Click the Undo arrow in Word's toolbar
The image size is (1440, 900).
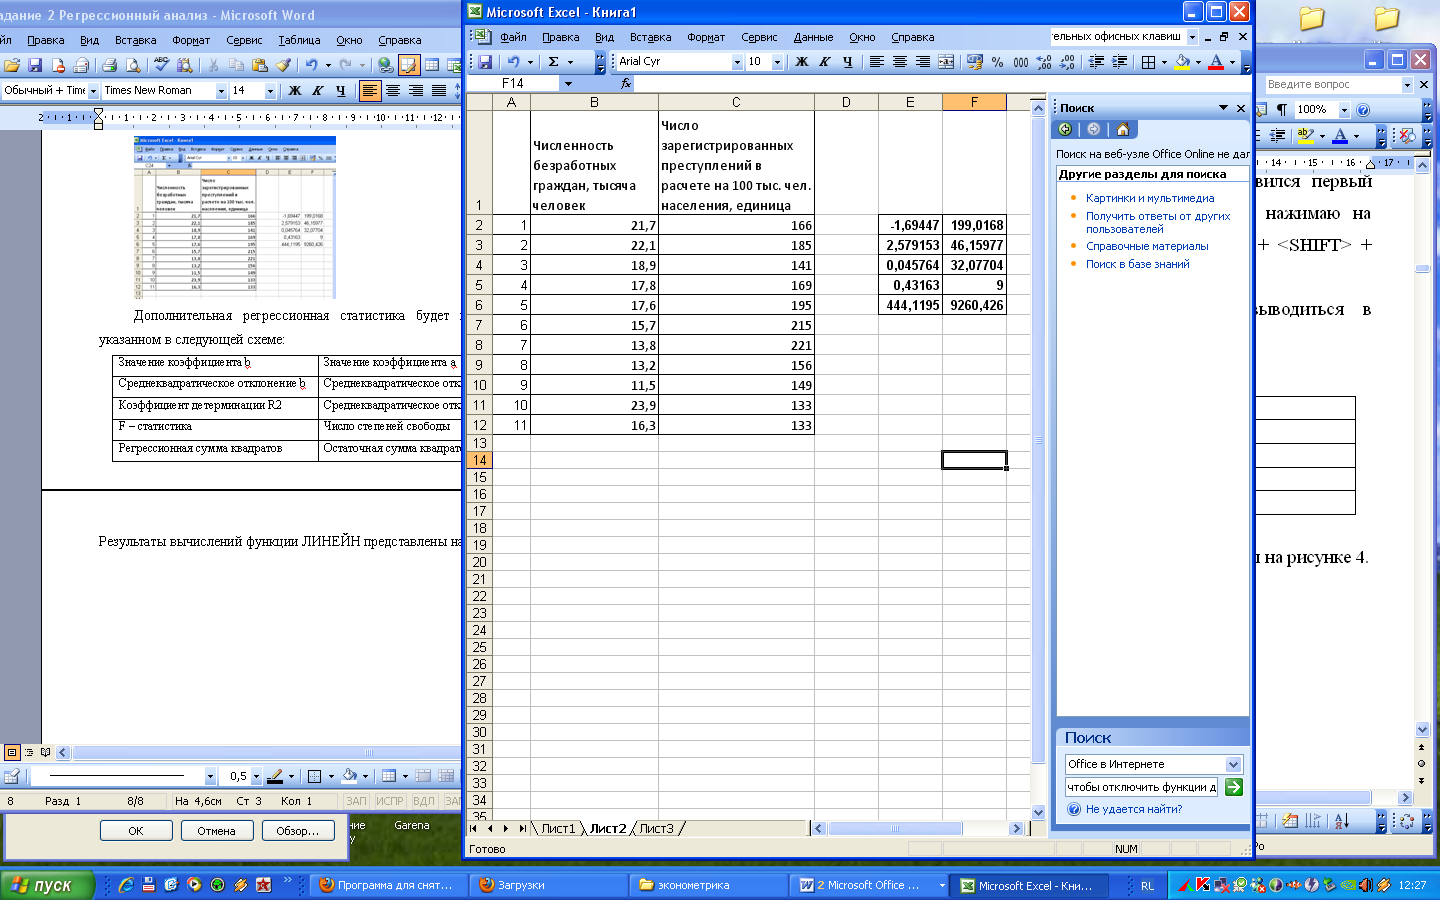(311, 65)
